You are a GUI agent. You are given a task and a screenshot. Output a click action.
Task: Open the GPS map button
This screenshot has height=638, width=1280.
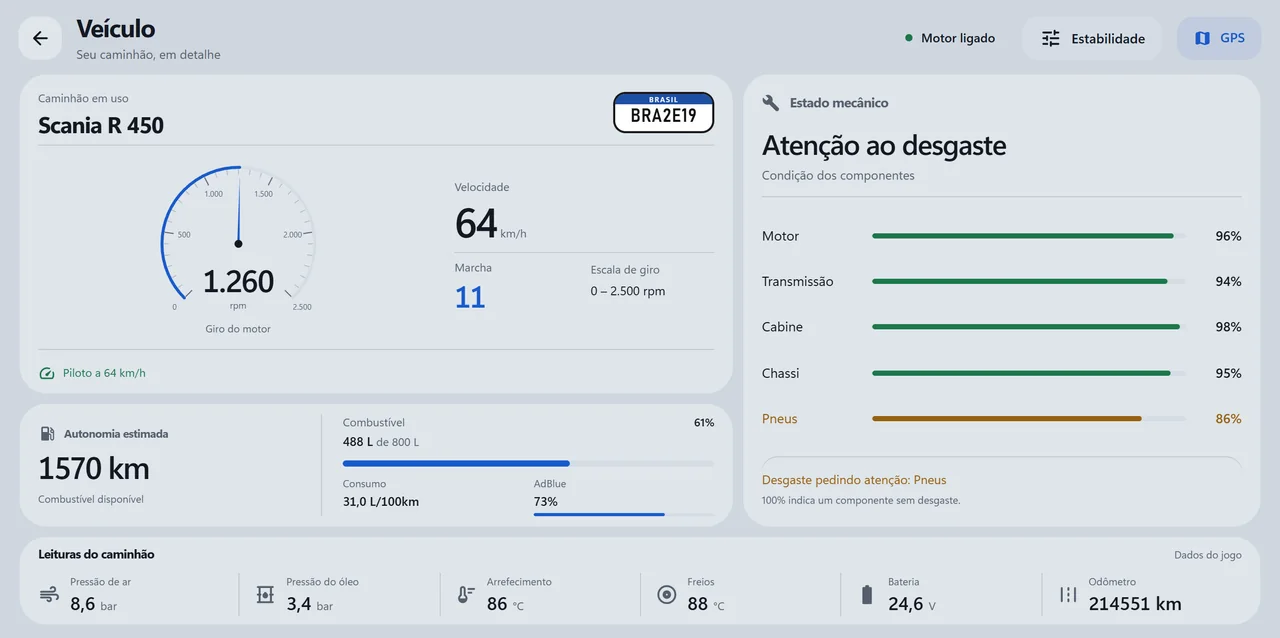(1219, 38)
